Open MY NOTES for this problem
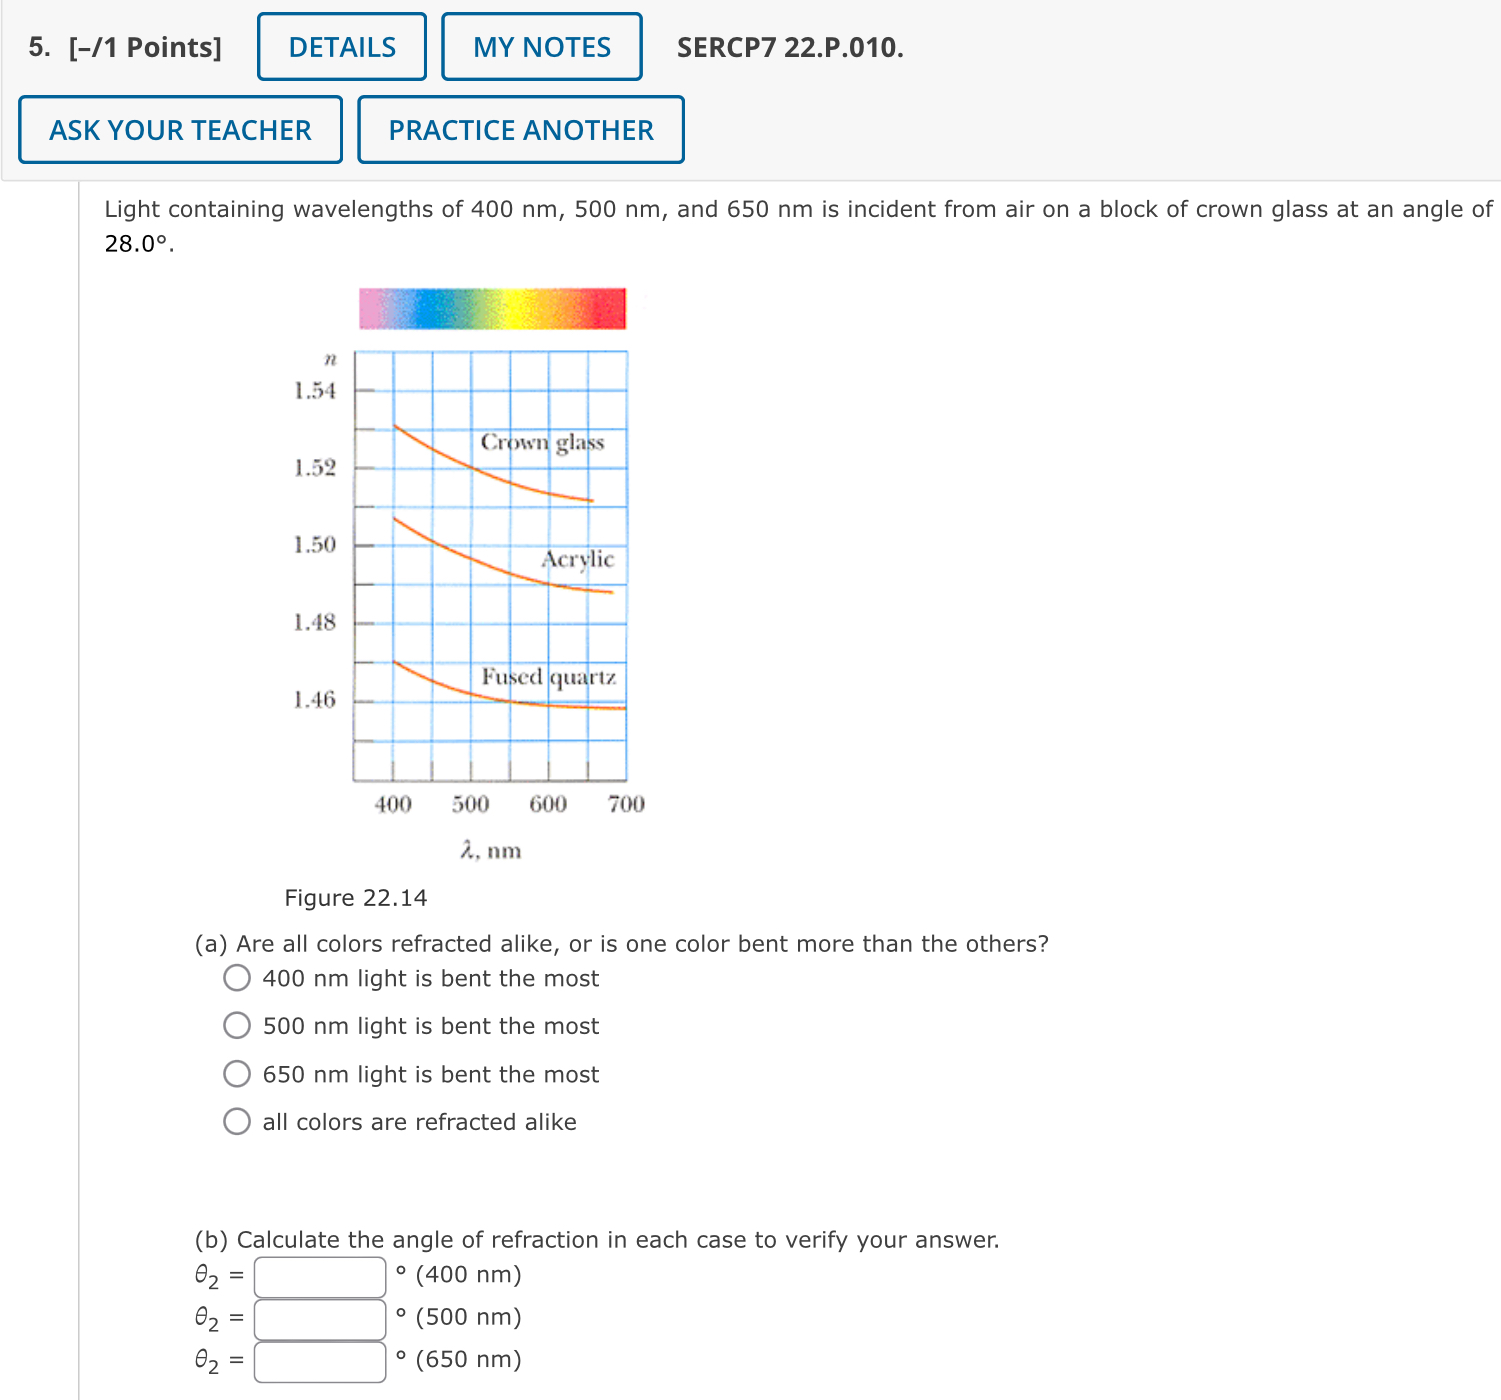Screen dimensions: 1501x1400 click(x=541, y=46)
